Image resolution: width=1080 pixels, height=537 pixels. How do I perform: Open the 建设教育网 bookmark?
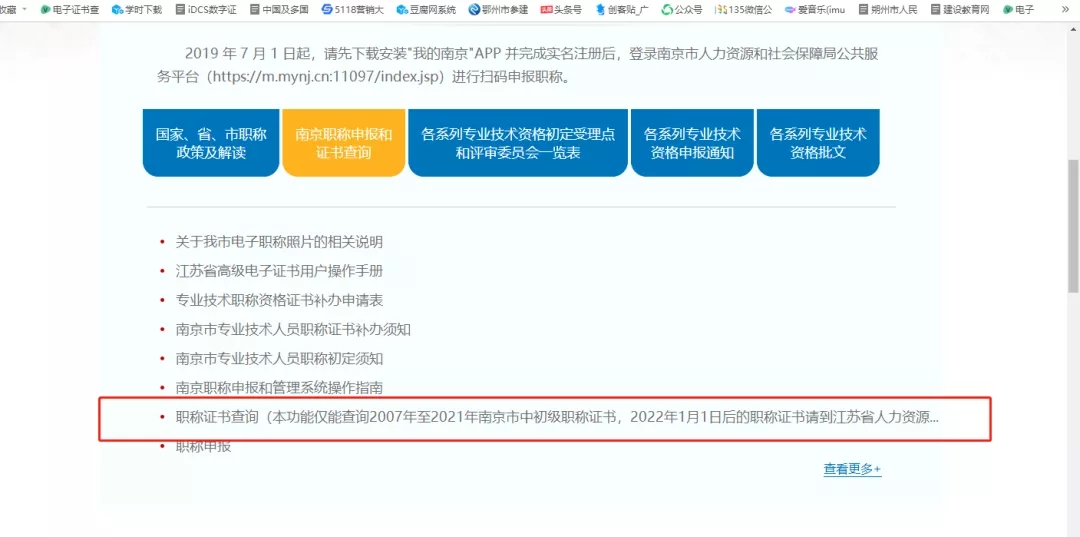tap(959, 10)
